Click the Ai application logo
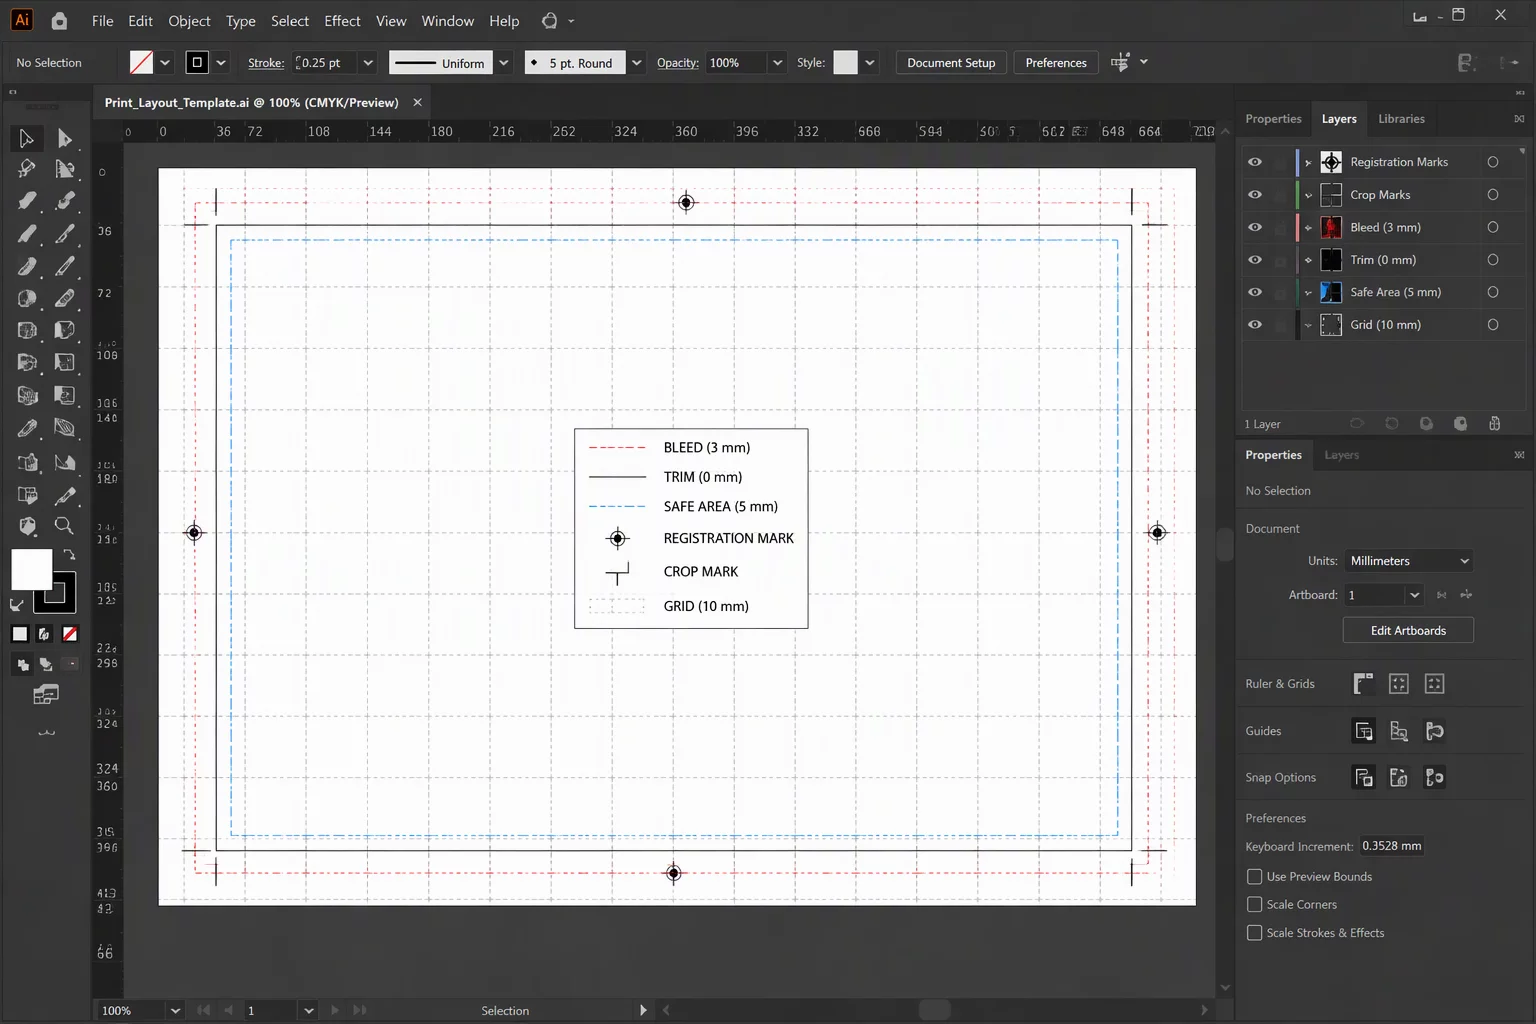Screen dimensions: 1536x1024 point(22,20)
